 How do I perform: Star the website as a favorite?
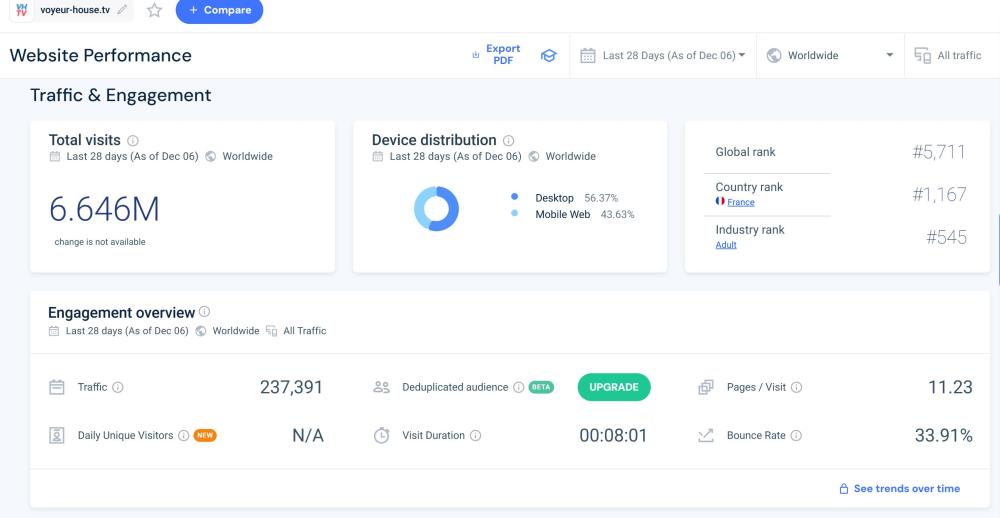point(154,10)
